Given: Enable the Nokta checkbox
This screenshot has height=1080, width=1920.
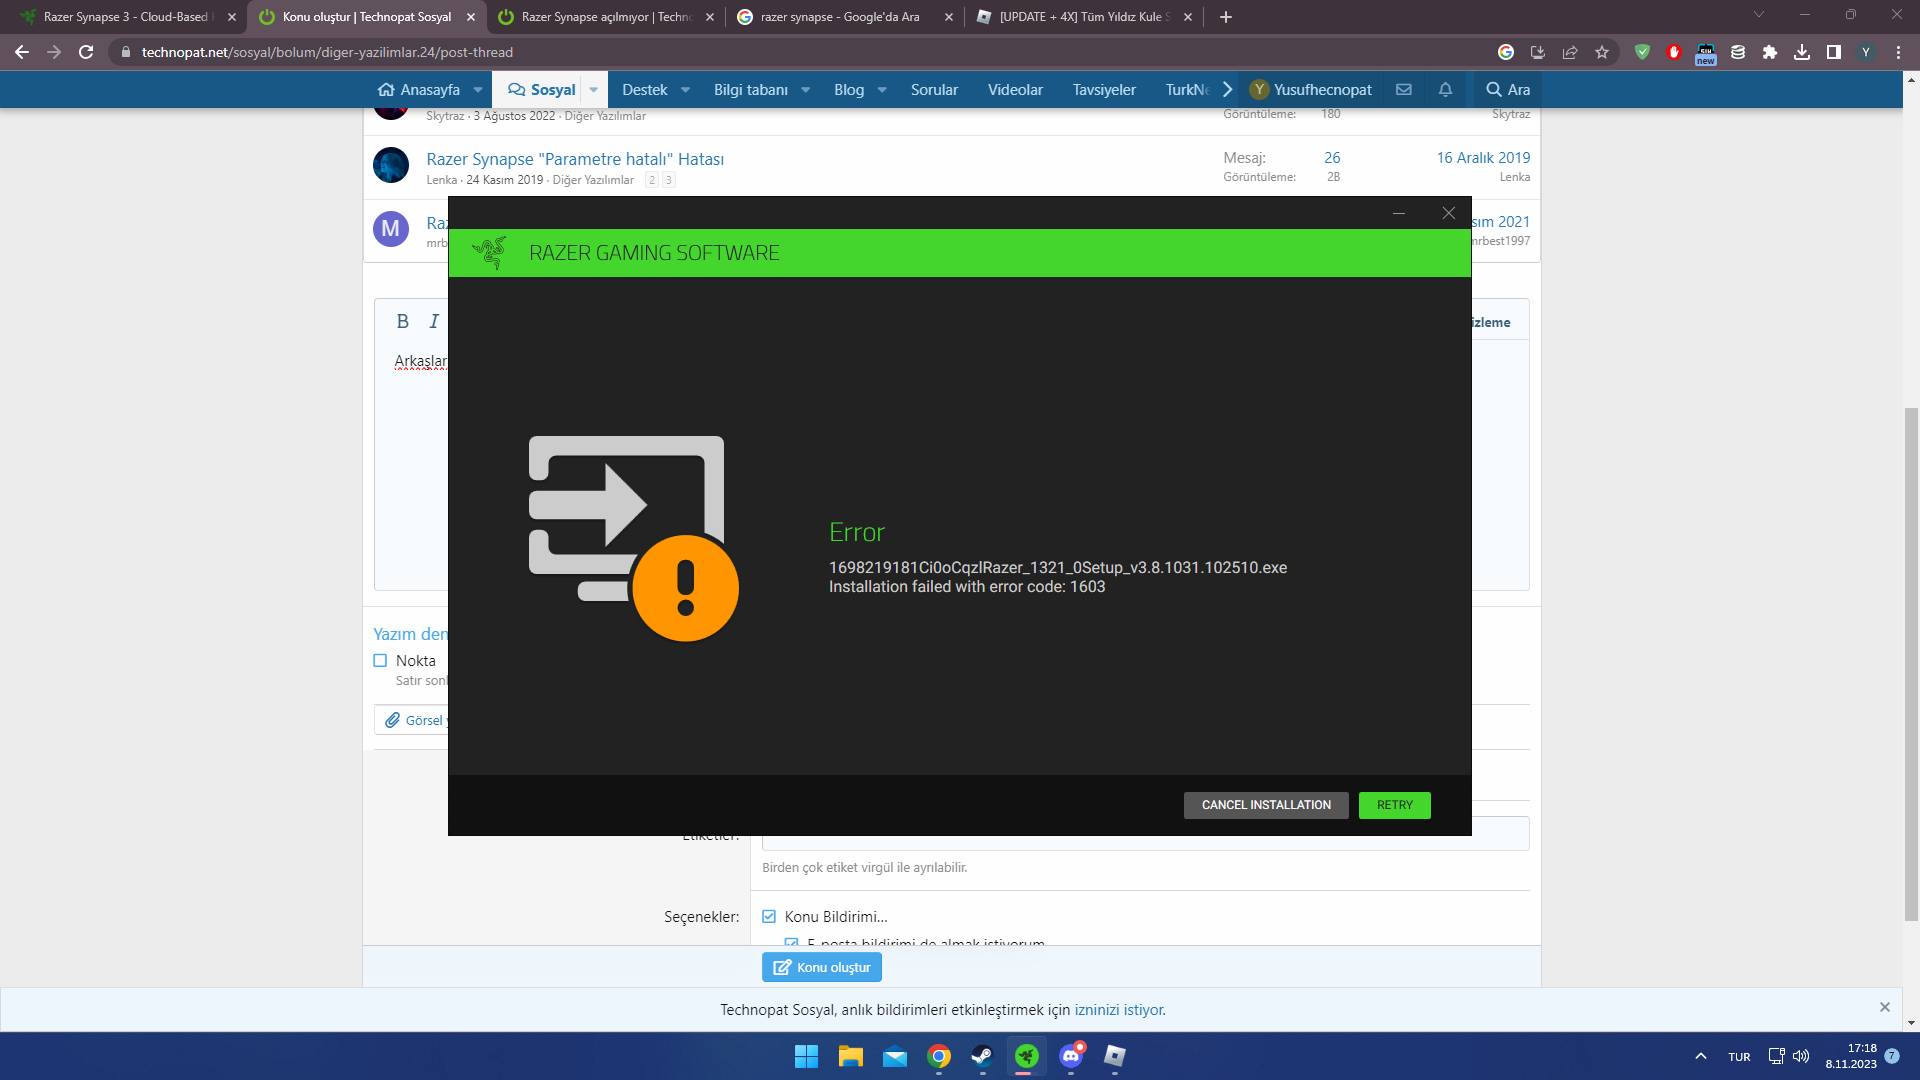Looking at the screenshot, I should [380, 661].
